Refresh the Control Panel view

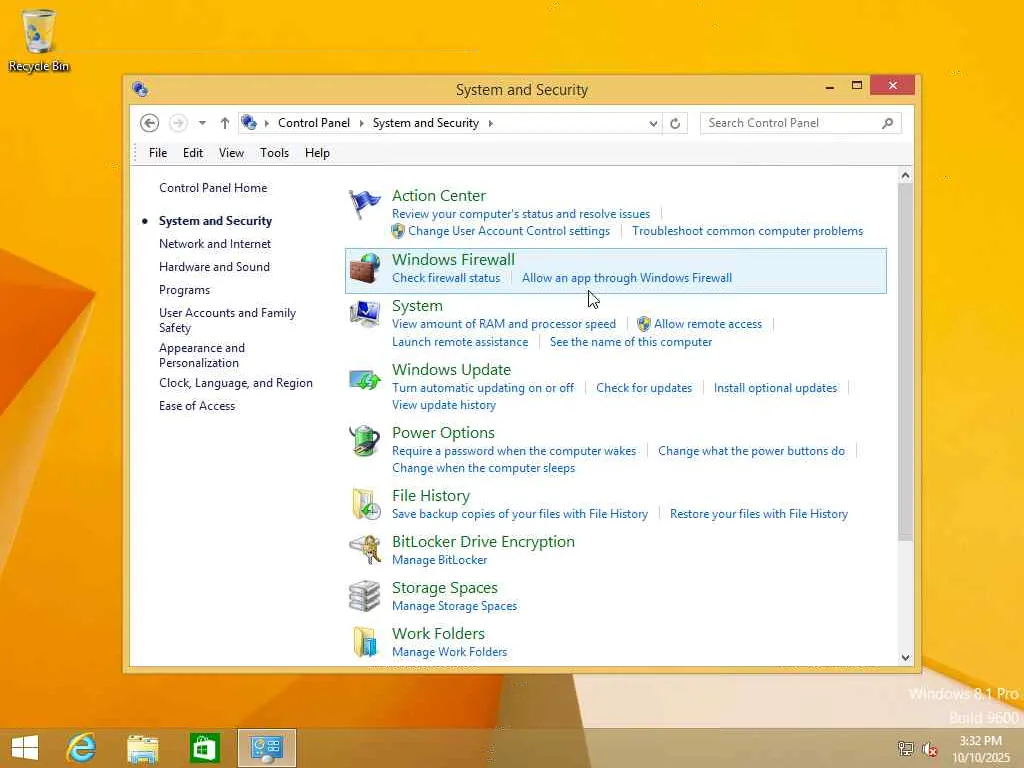point(675,123)
